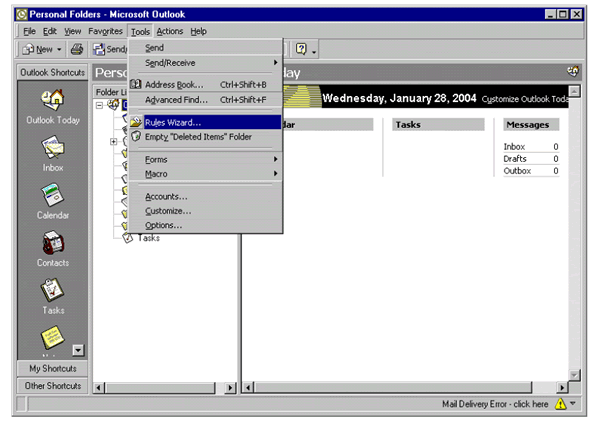The width and height of the screenshot is (600, 434).
Task: Expand the plus node in folder list
Action: pos(114,142)
